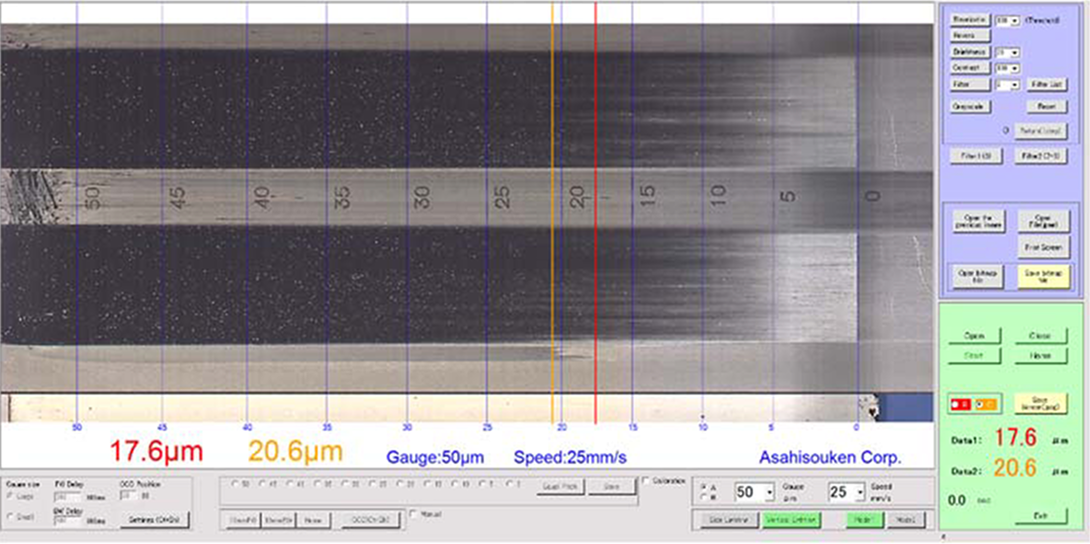Click the Exit button in green panel

point(1041,516)
